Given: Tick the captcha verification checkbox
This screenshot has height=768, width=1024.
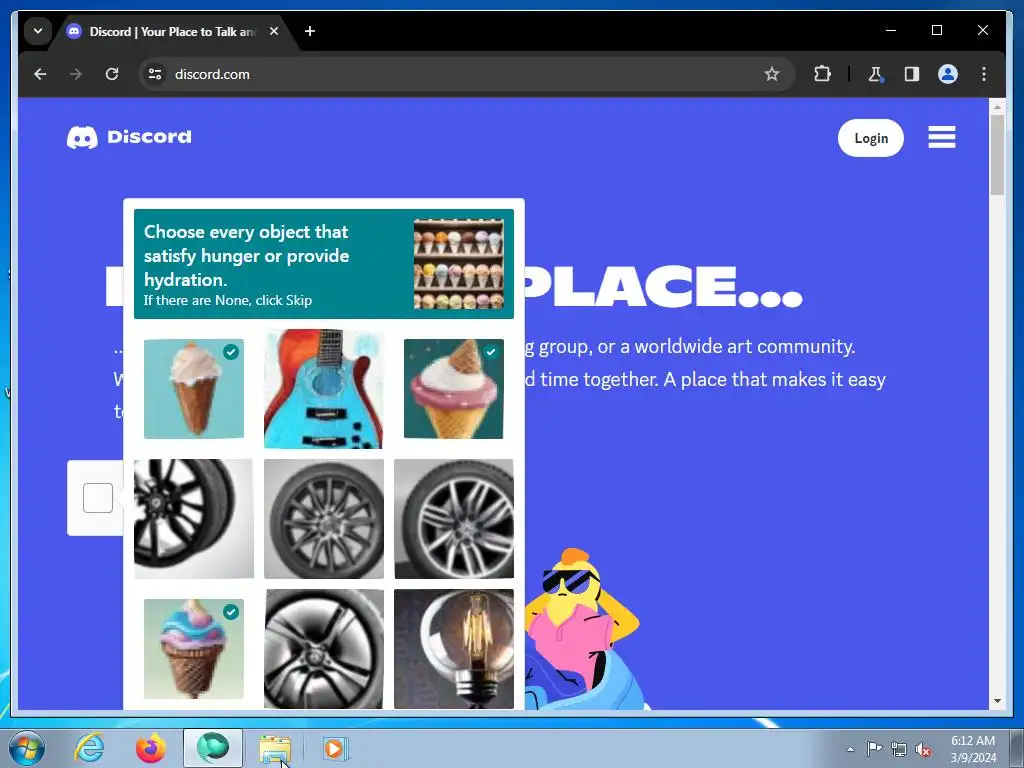Looking at the screenshot, I should pyautogui.click(x=98, y=498).
